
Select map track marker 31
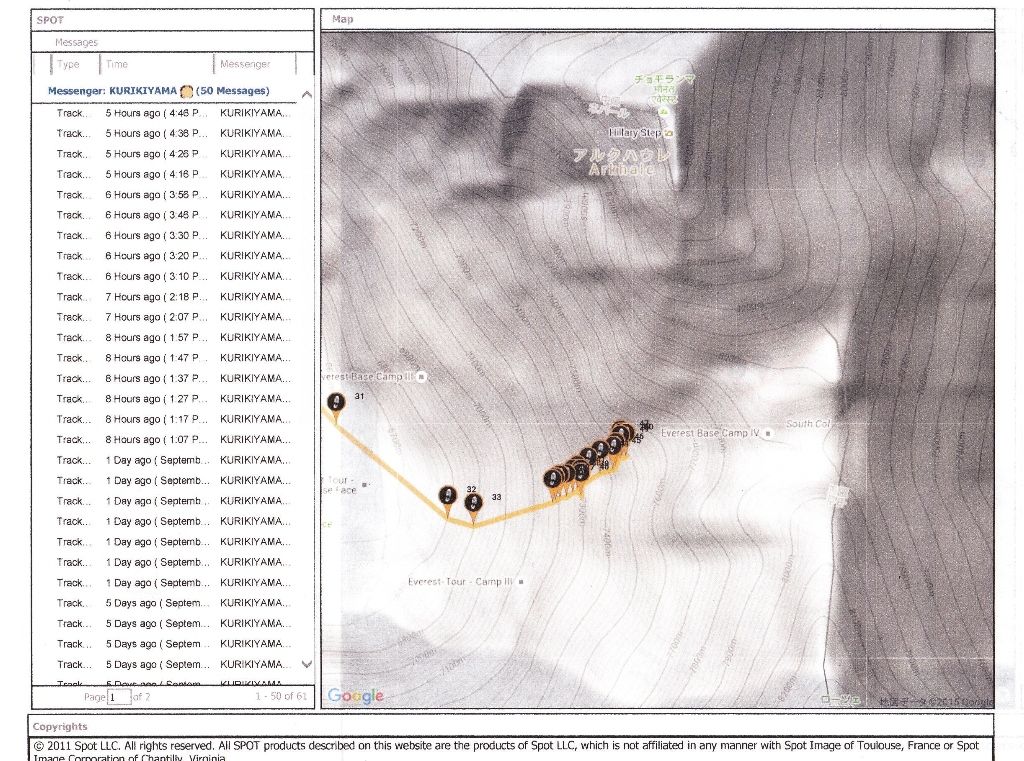click(x=336, y=402)
